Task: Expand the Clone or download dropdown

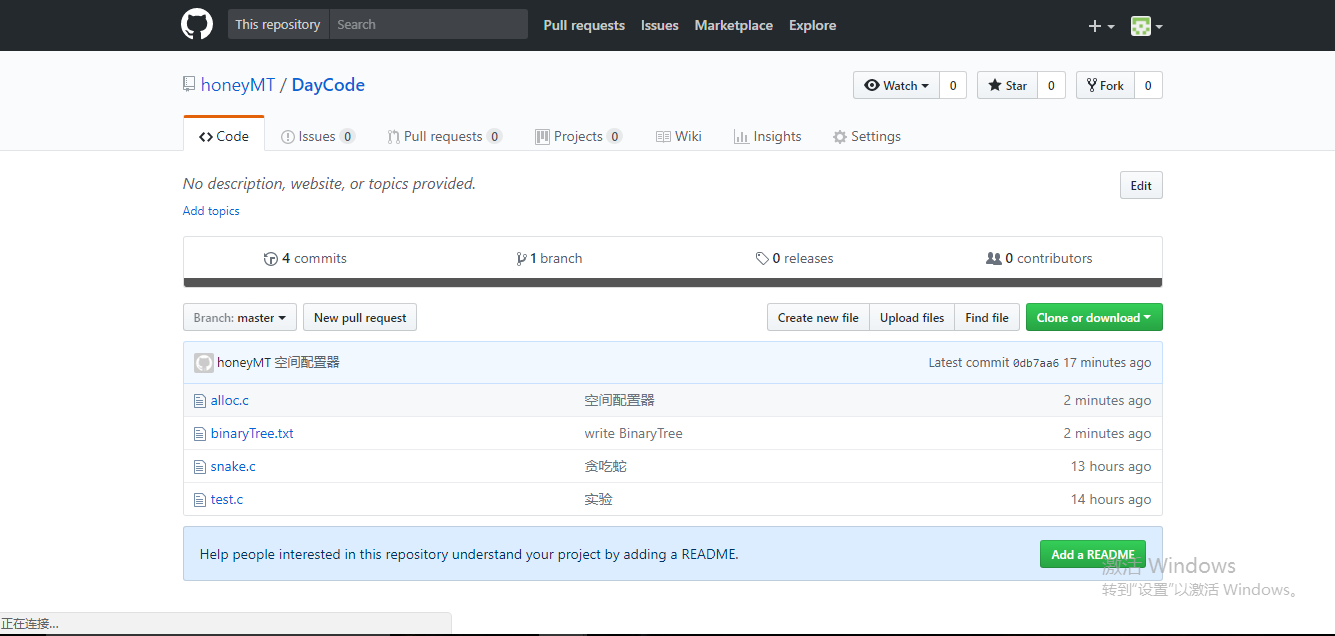Action: click(1094, 318)
